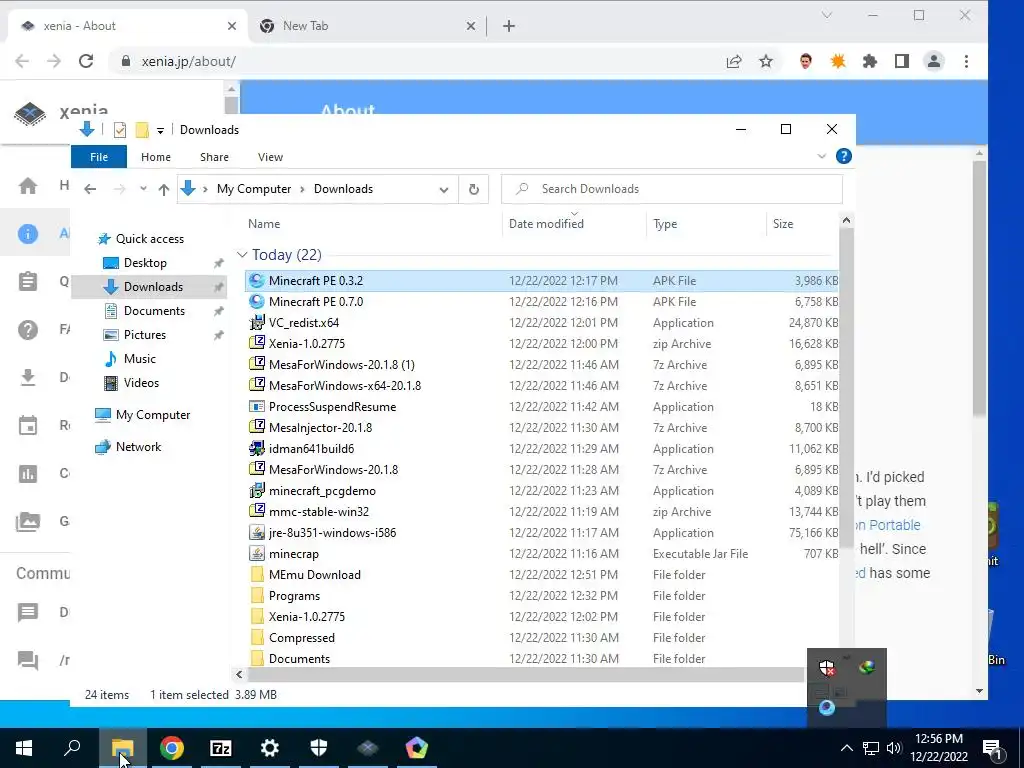Show hidden system tray icons
Image resolution: width=1024 pixels, height=768 pixels.
coord(846,748)
